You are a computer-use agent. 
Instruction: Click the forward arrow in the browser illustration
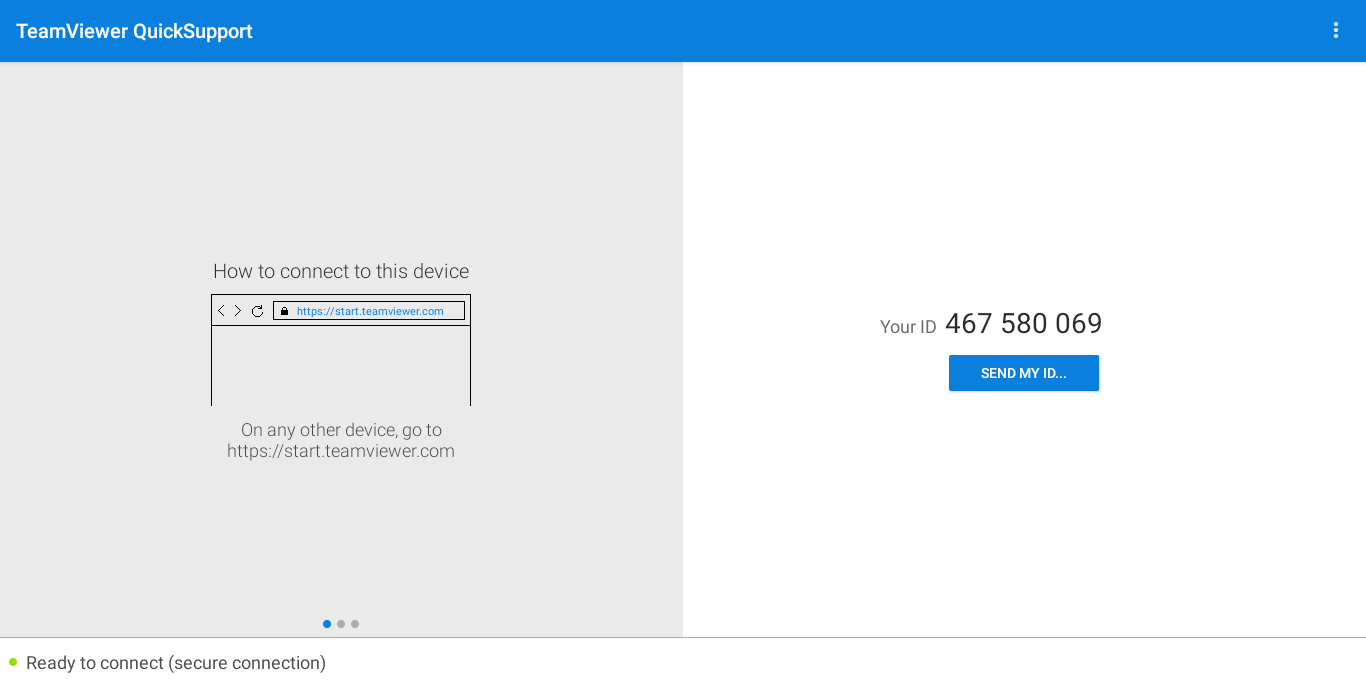pyautogui.click(x=238, y=311)
